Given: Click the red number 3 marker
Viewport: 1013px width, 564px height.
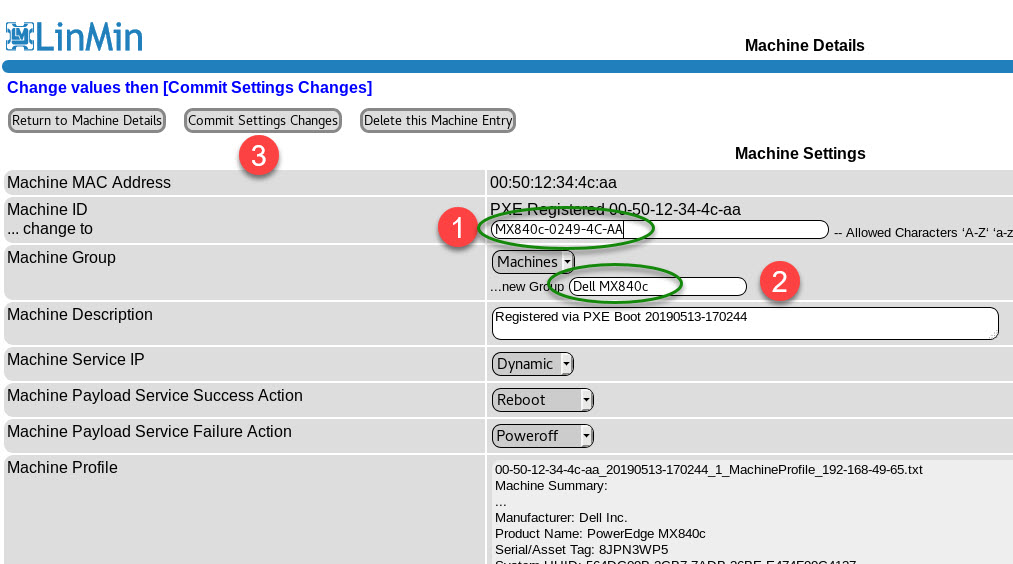Looking at the screenshot, I should [x=258, y=156].
